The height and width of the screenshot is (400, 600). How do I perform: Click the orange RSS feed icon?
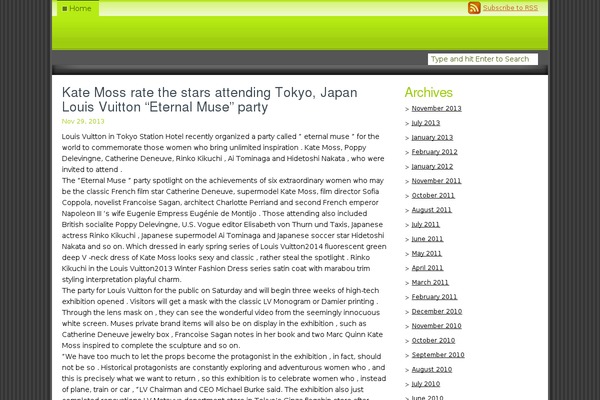pyautogui.click(x=474, y=8)
